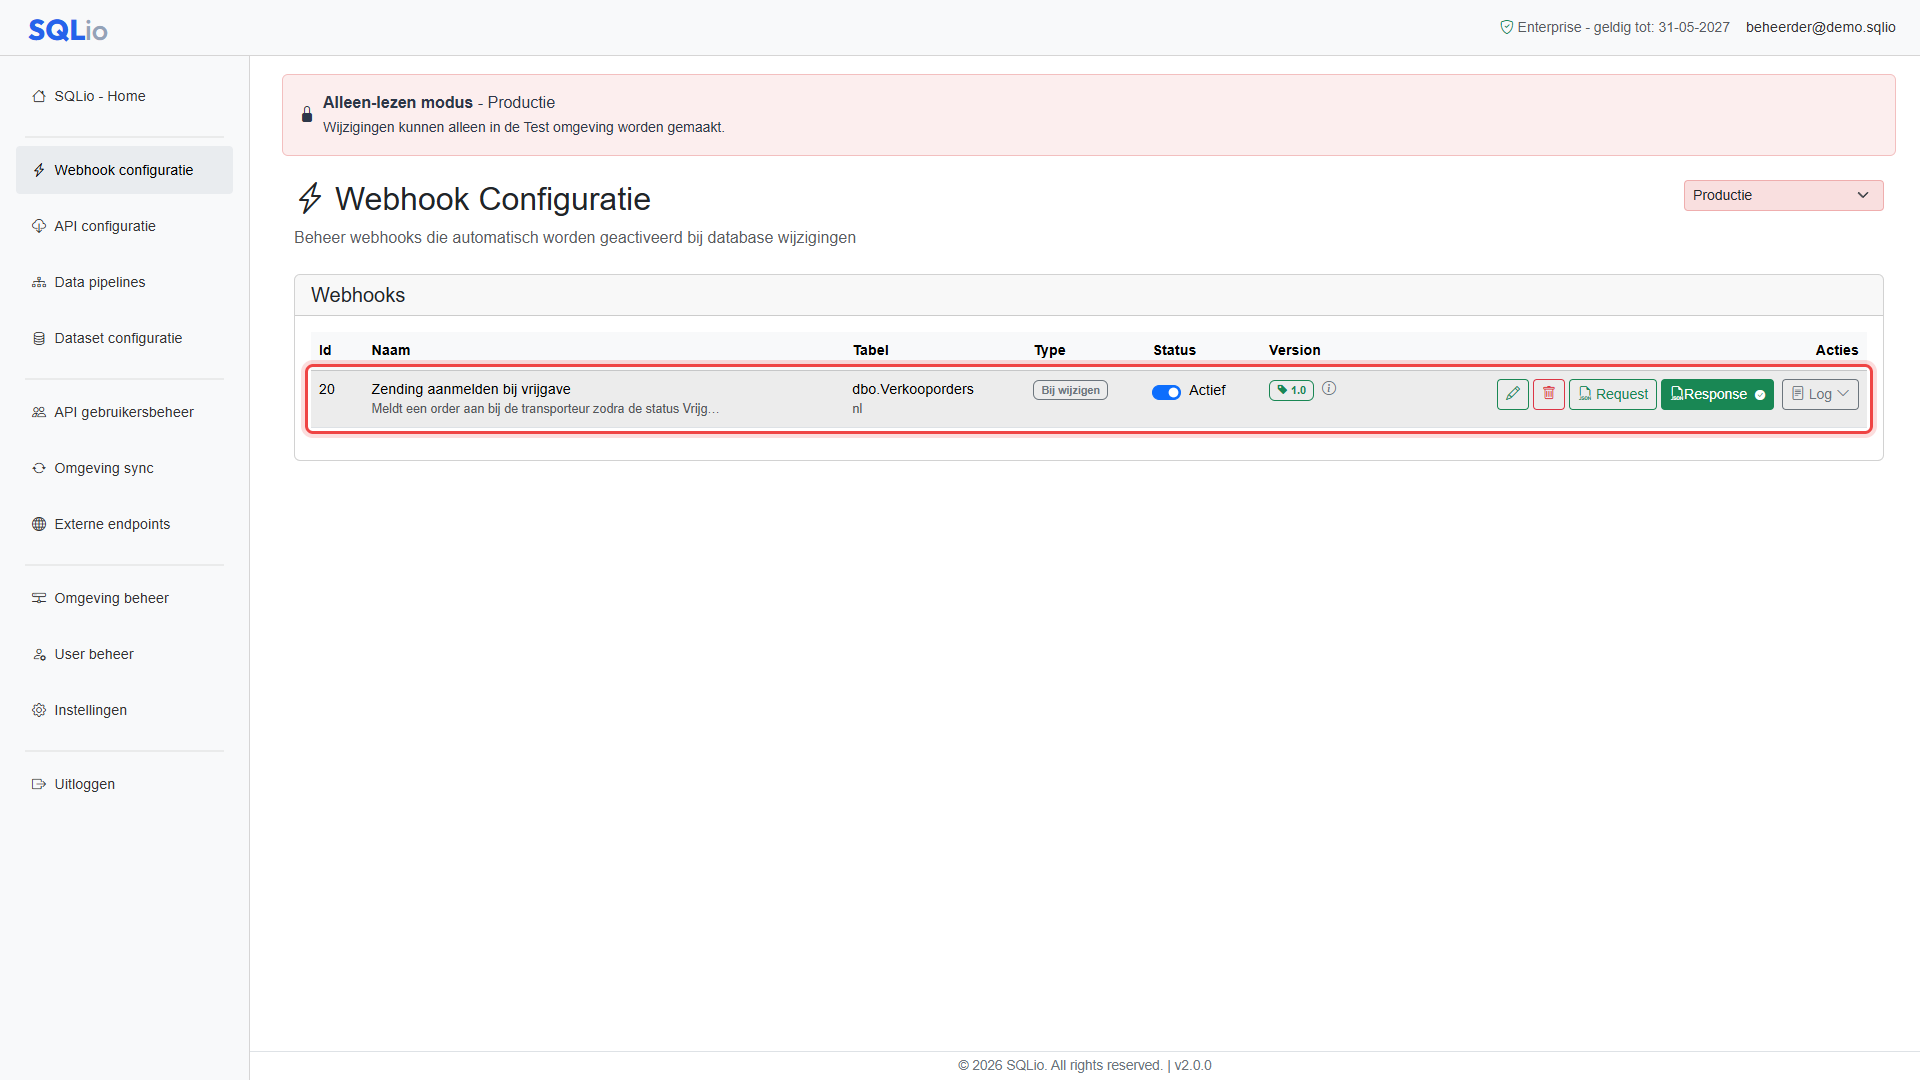Click the beheerder@demo.sqlio account label
1920x1080 pixels.
[x=1820, y=28]
